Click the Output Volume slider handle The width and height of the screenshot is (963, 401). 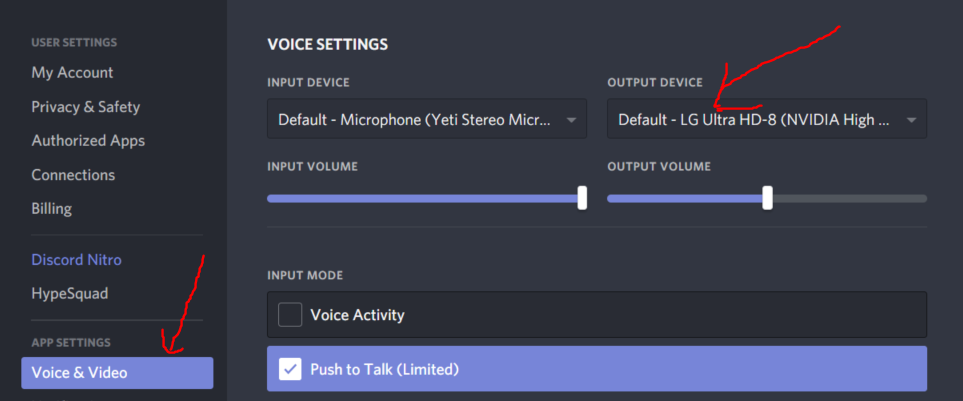(767, 198)
